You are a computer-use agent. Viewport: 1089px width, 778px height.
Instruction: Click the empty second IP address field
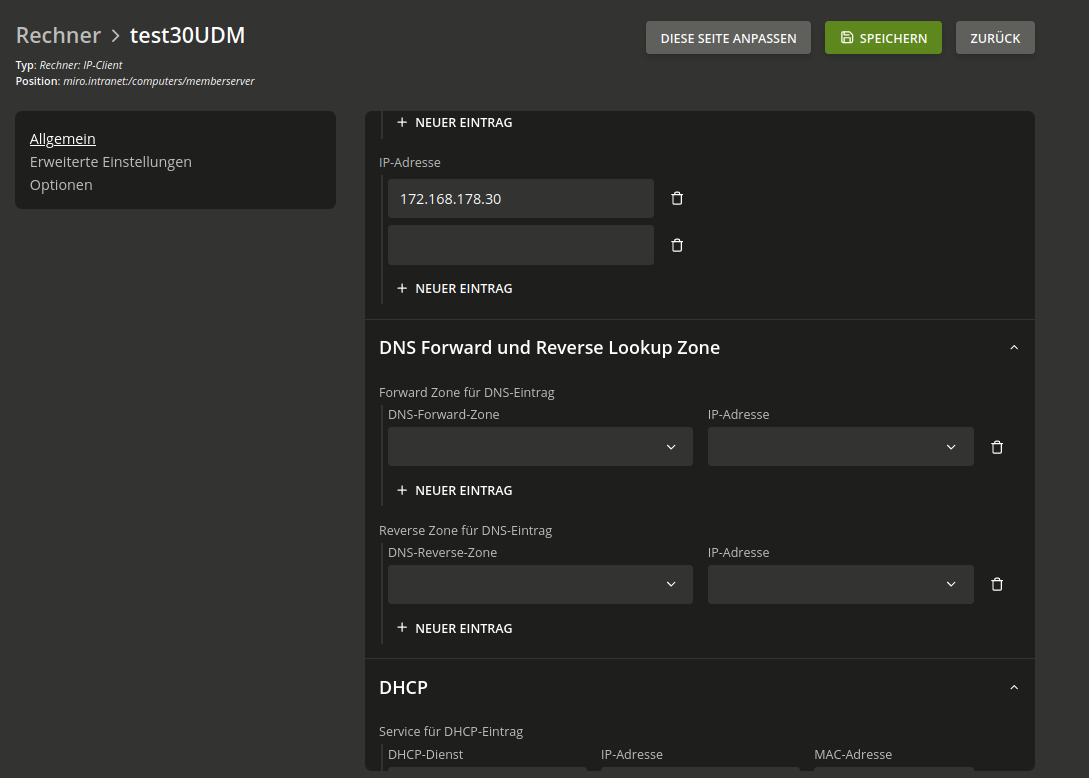coord(520,245)
